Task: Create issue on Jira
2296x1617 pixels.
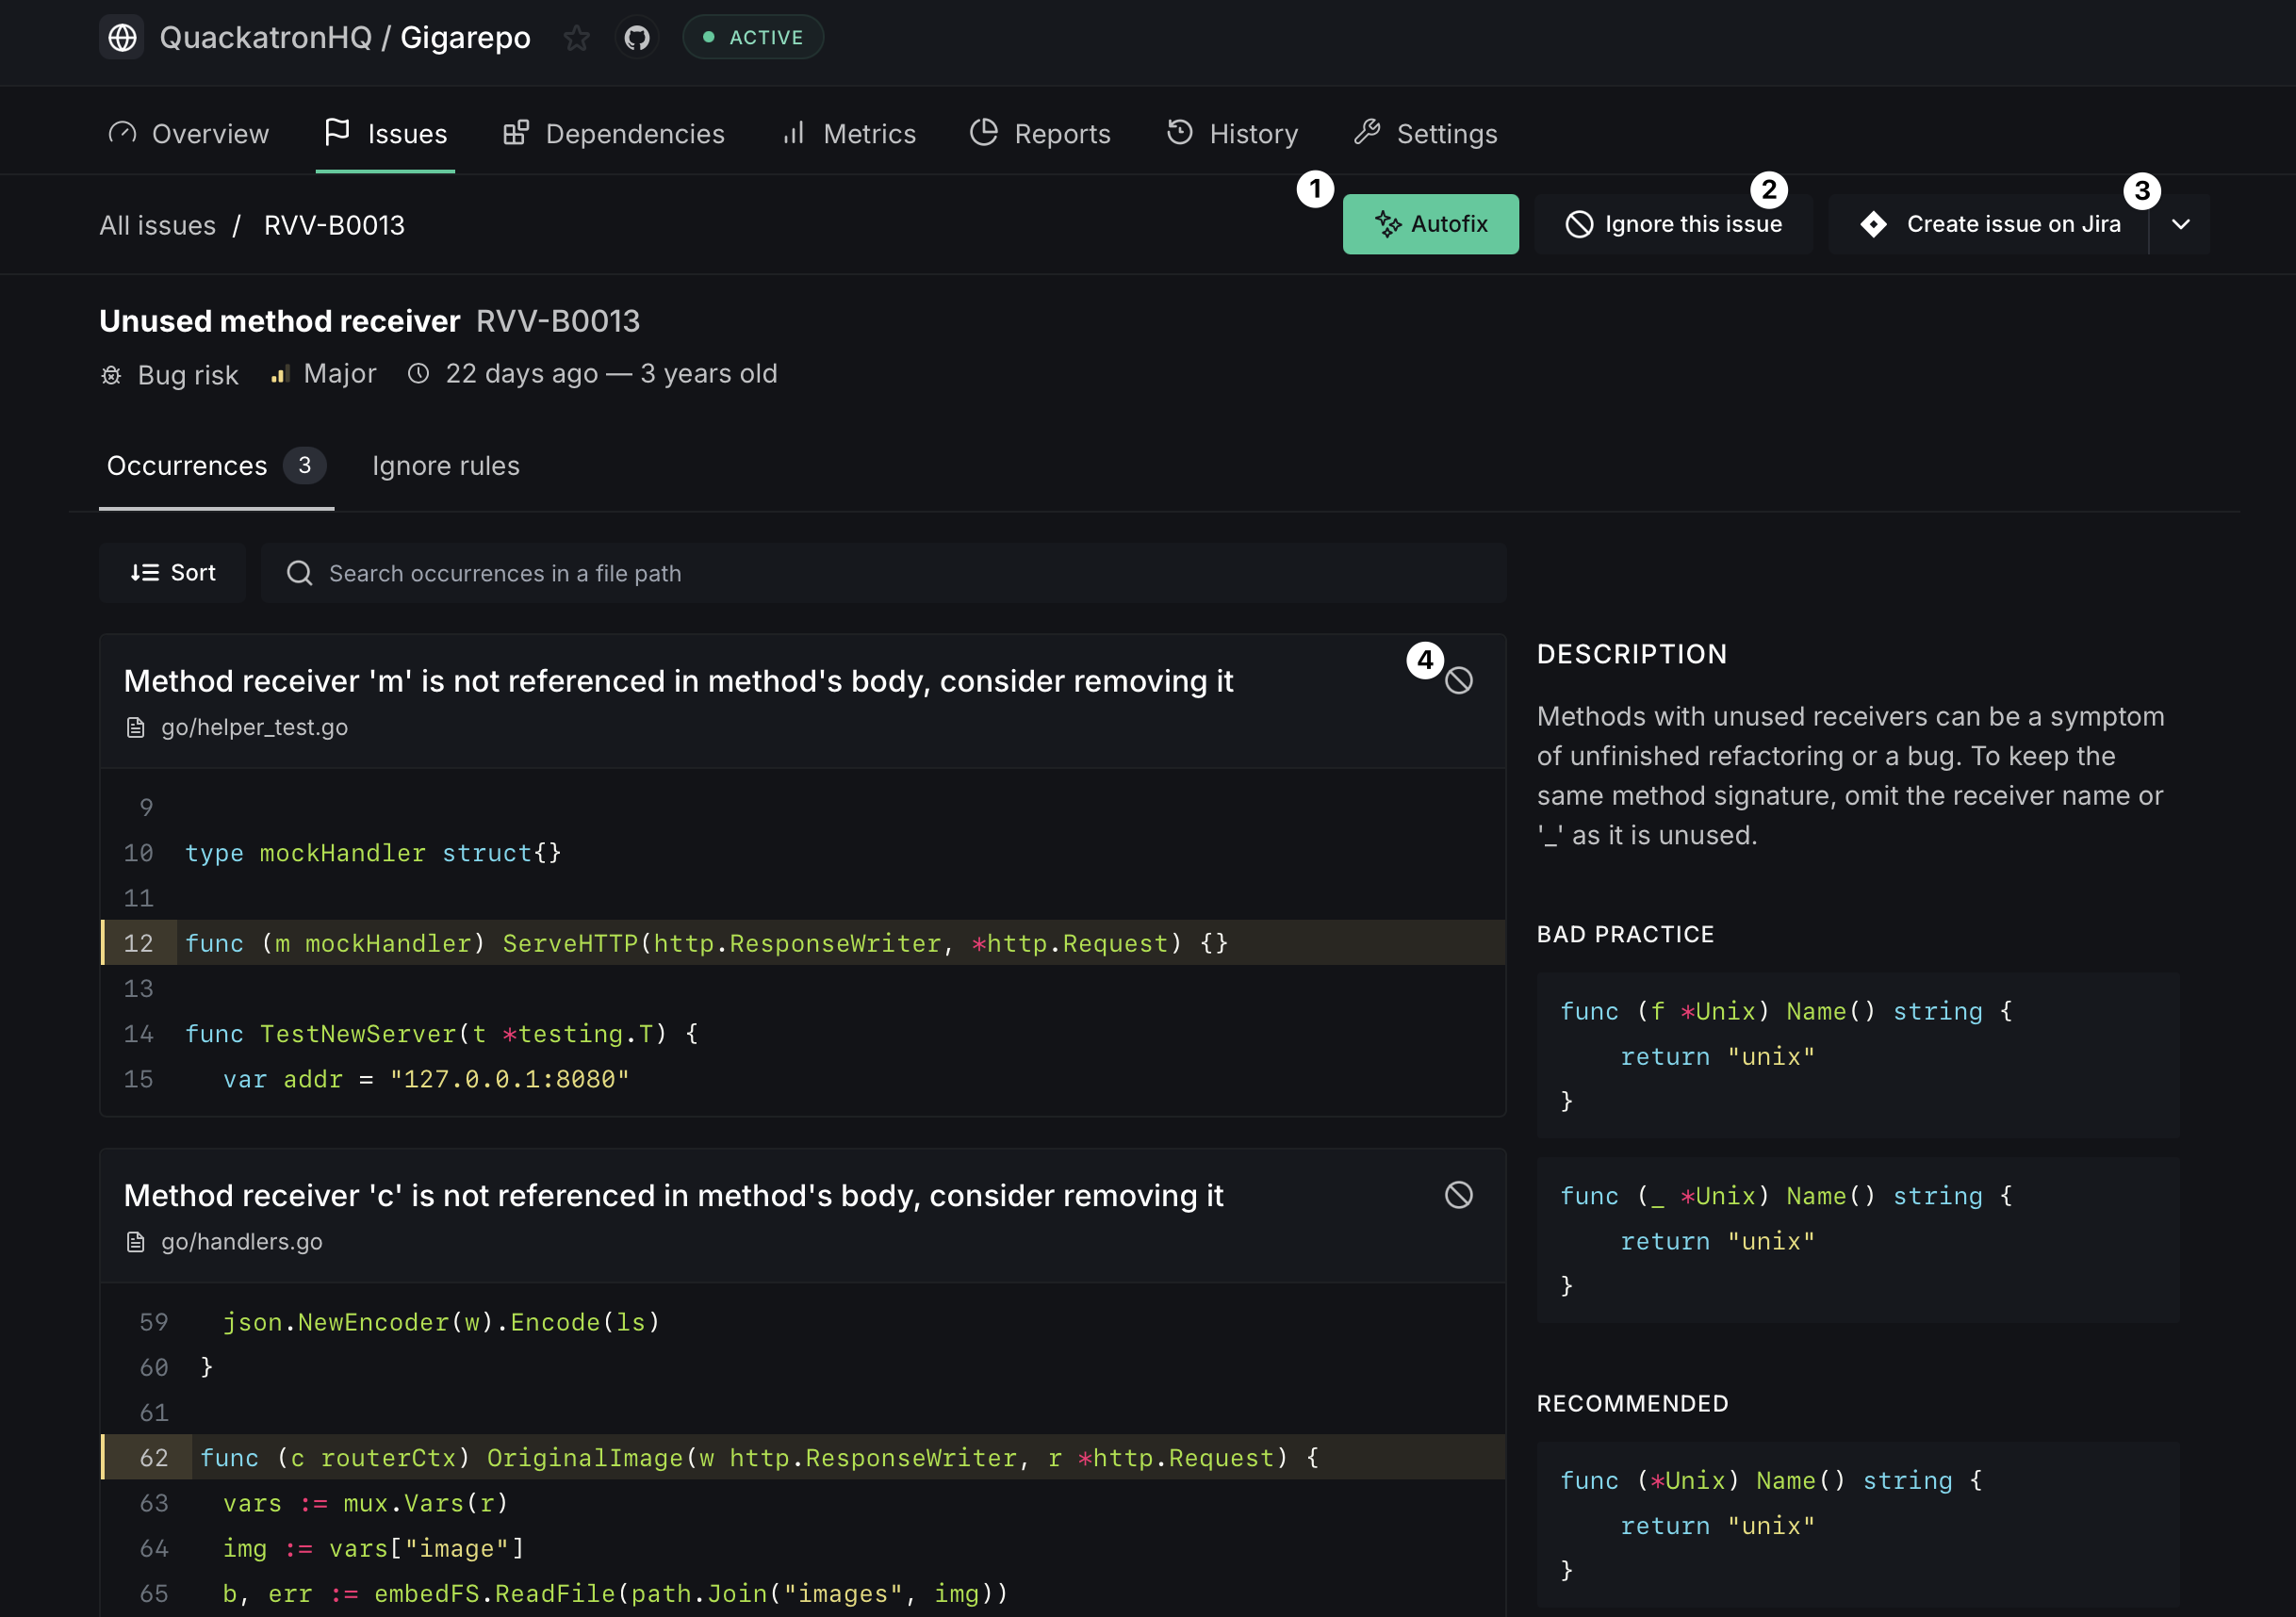Action: click(x=1990, y=224)
